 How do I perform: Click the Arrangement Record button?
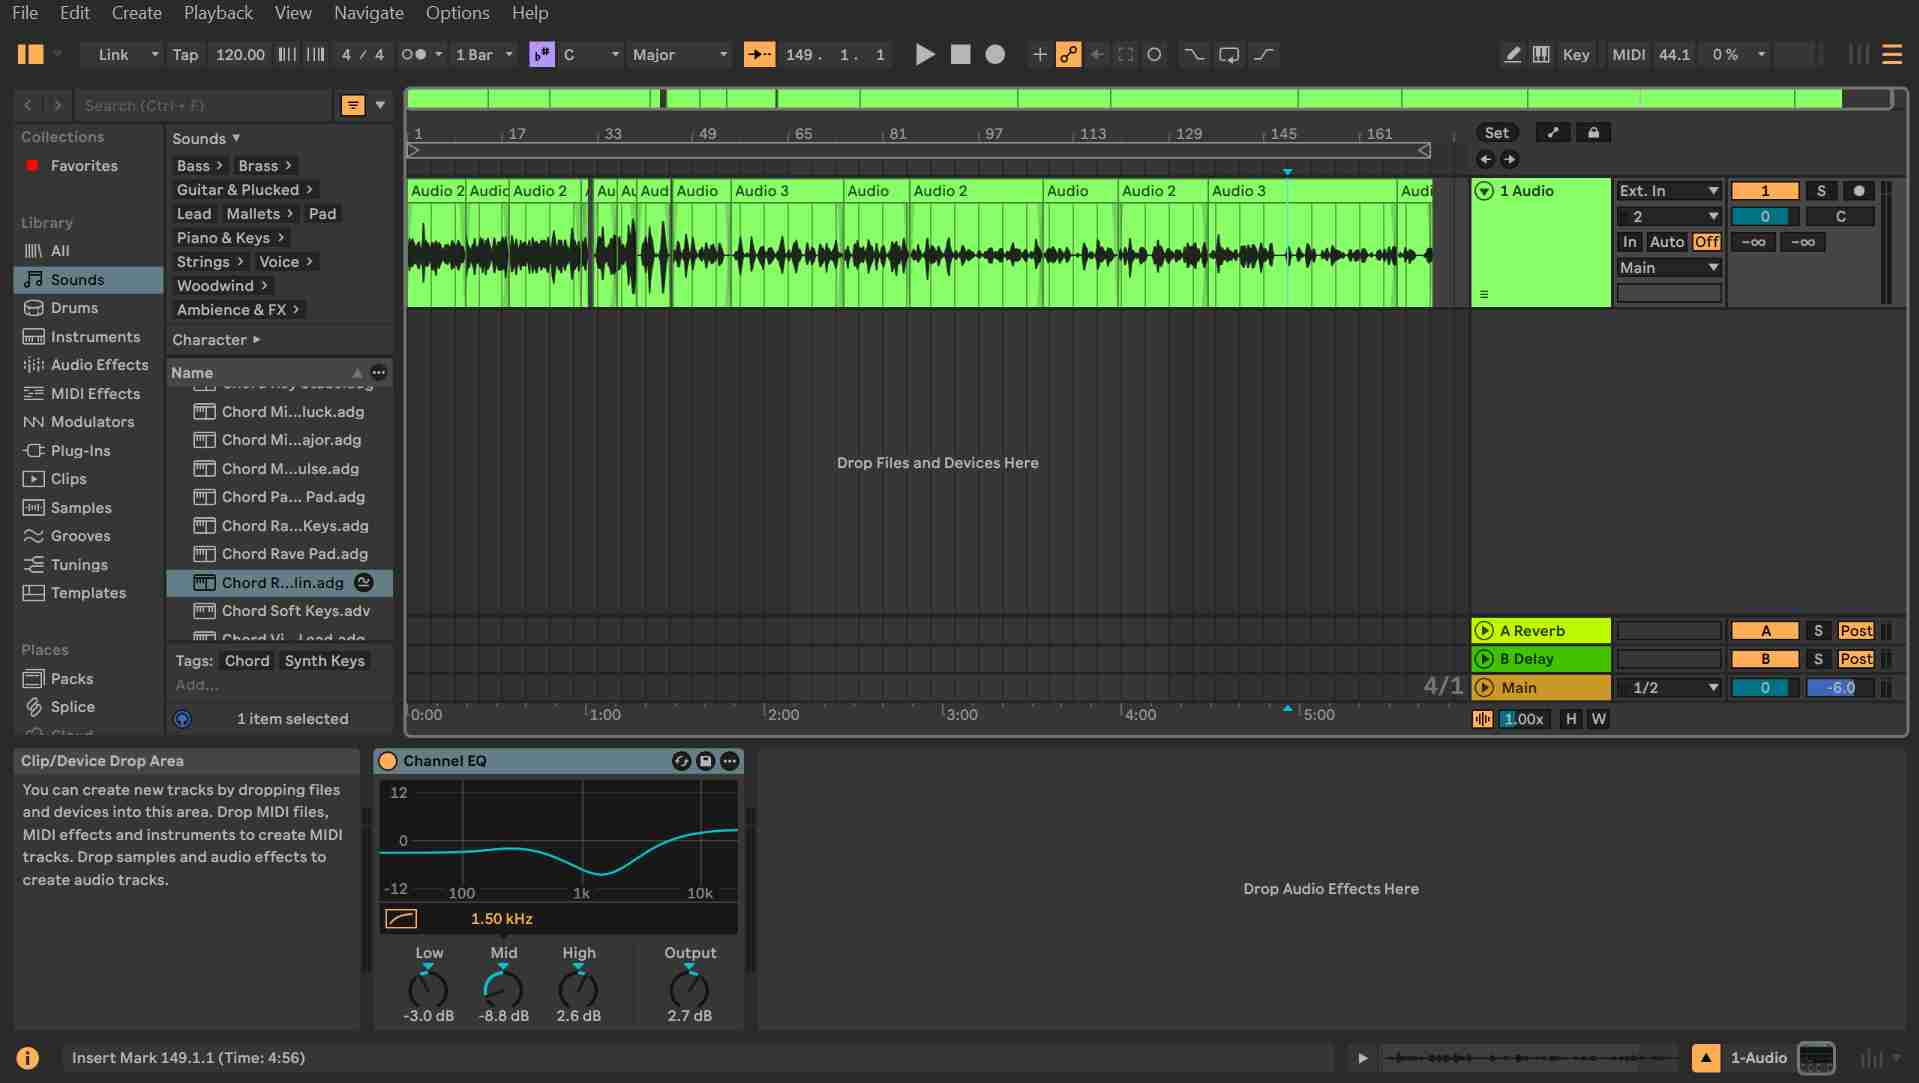pos(995,54)
